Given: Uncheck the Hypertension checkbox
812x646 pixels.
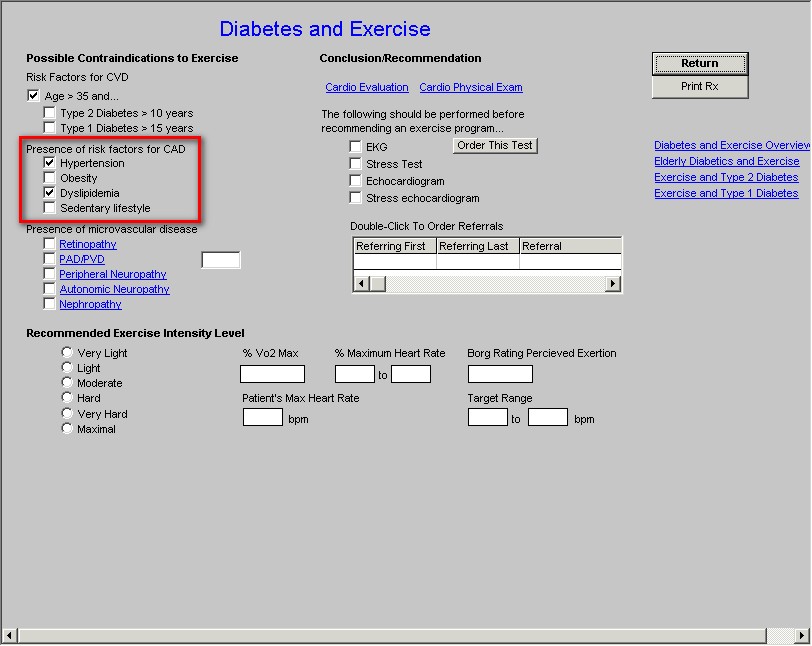Looking at the screenshot, I should click(49, 163).
